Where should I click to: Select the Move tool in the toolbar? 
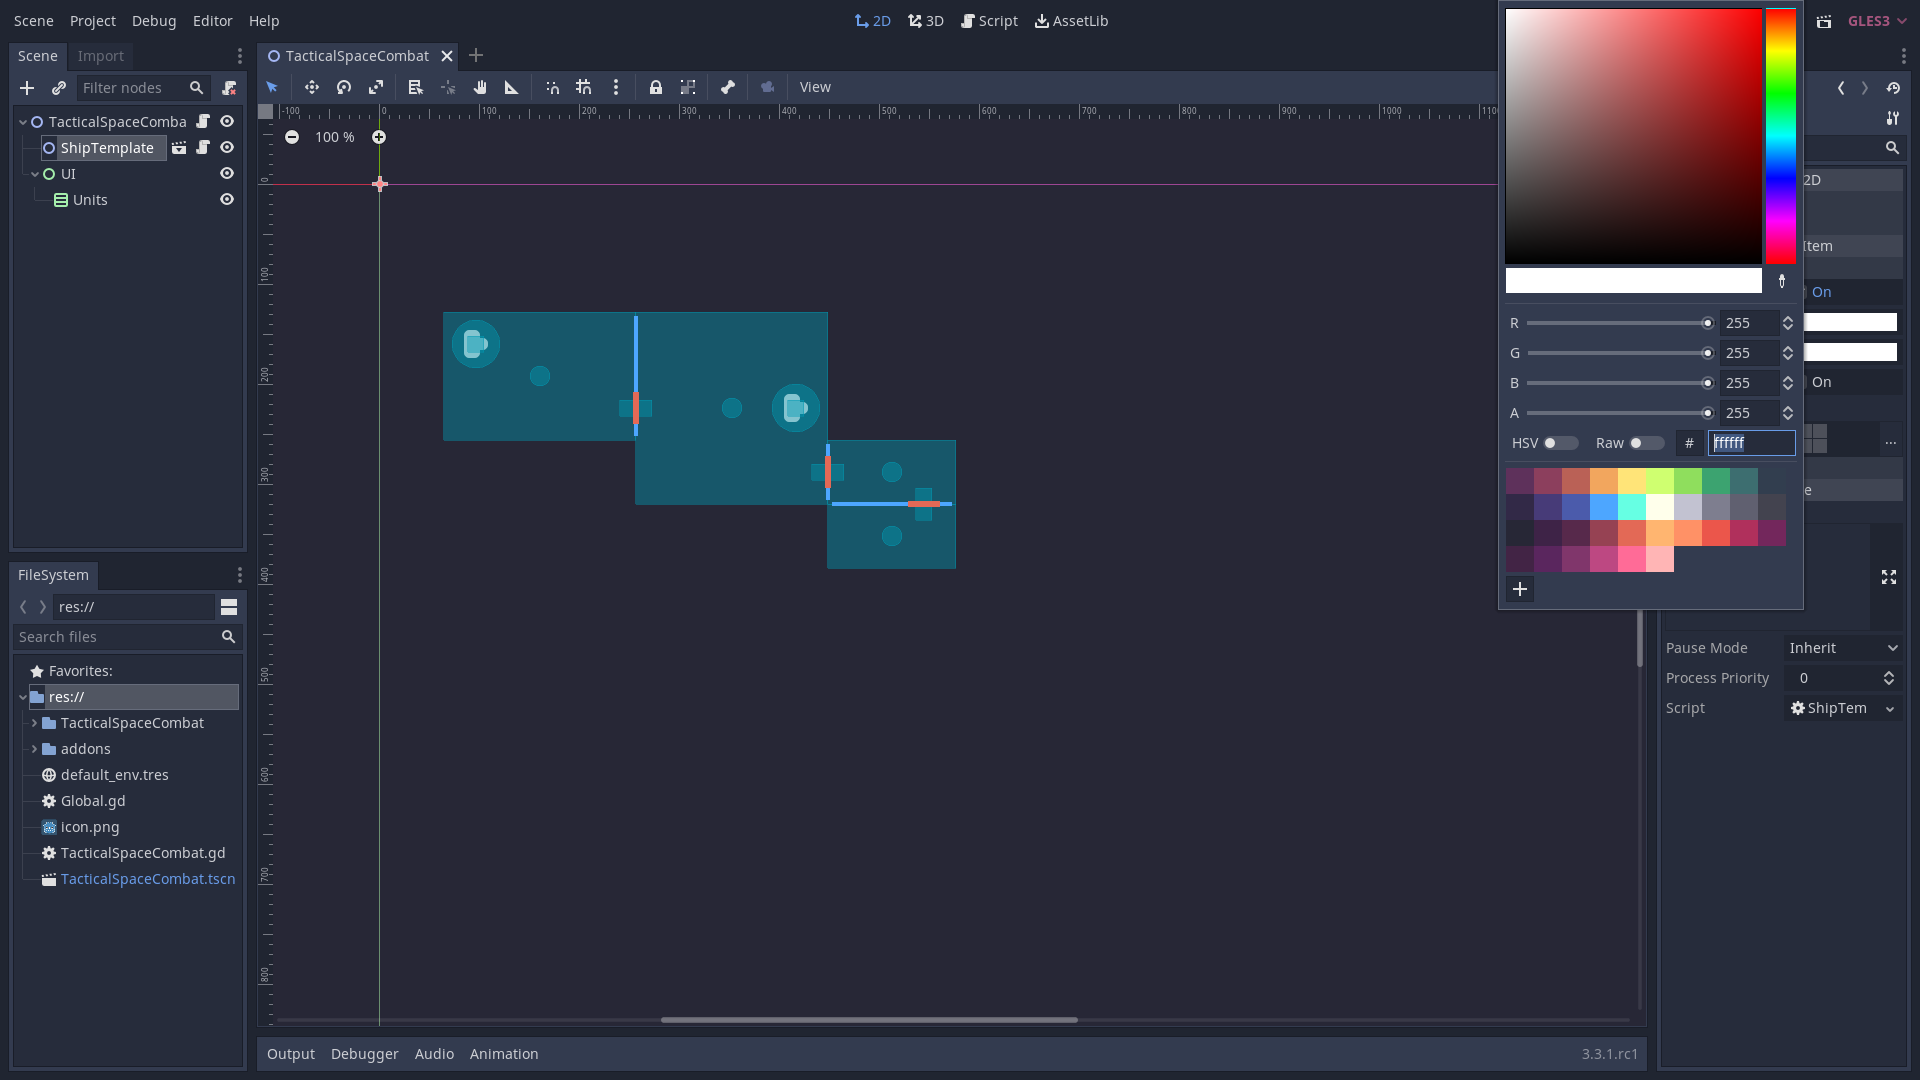311,87
